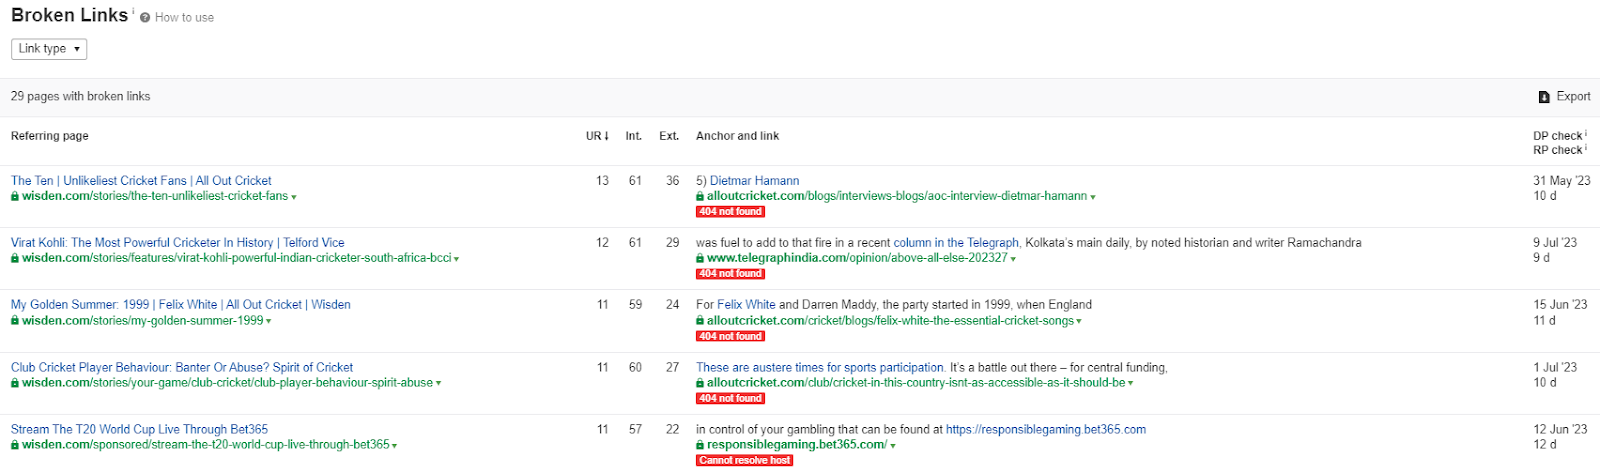
Task: Click the question icon beside How to use
Action: click(x=145, y=18)
